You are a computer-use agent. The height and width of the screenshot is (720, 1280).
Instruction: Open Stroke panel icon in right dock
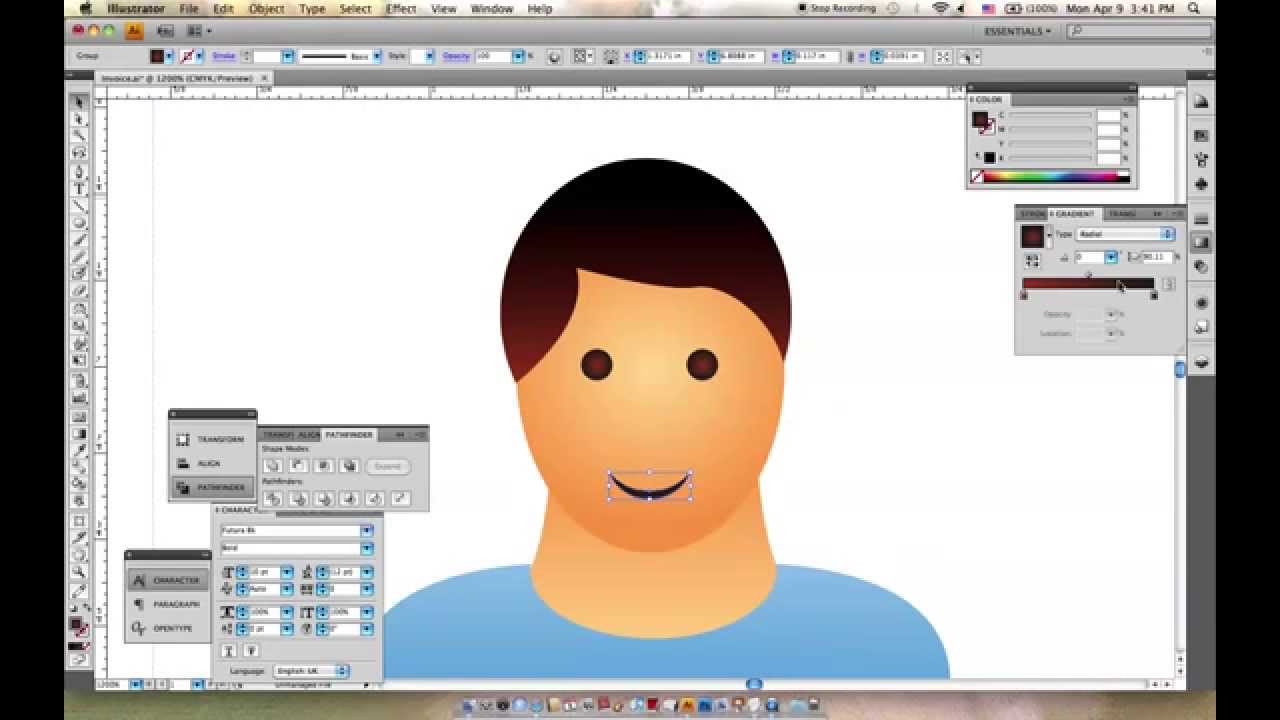pyautogui.click(x=1201, y=219)
